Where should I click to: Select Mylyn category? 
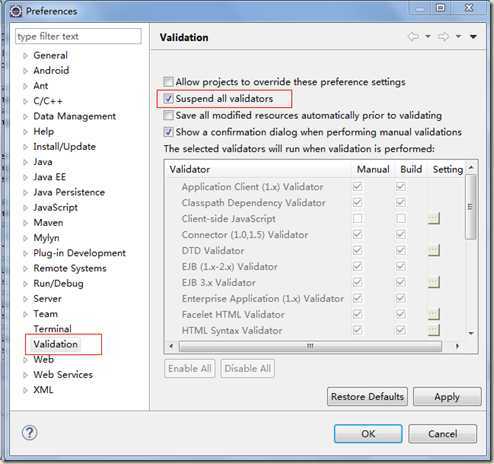[46, 238]
